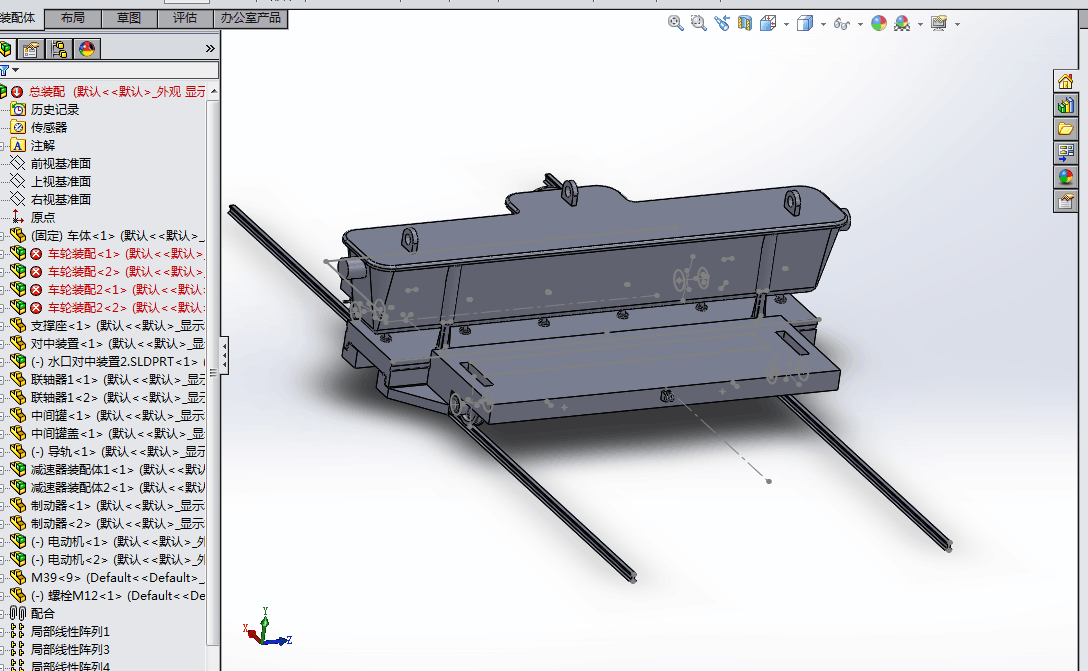Screen dimensions: 1088x671
Task: Select 支撑座<1> component
Action: click(x=117, y=326)
